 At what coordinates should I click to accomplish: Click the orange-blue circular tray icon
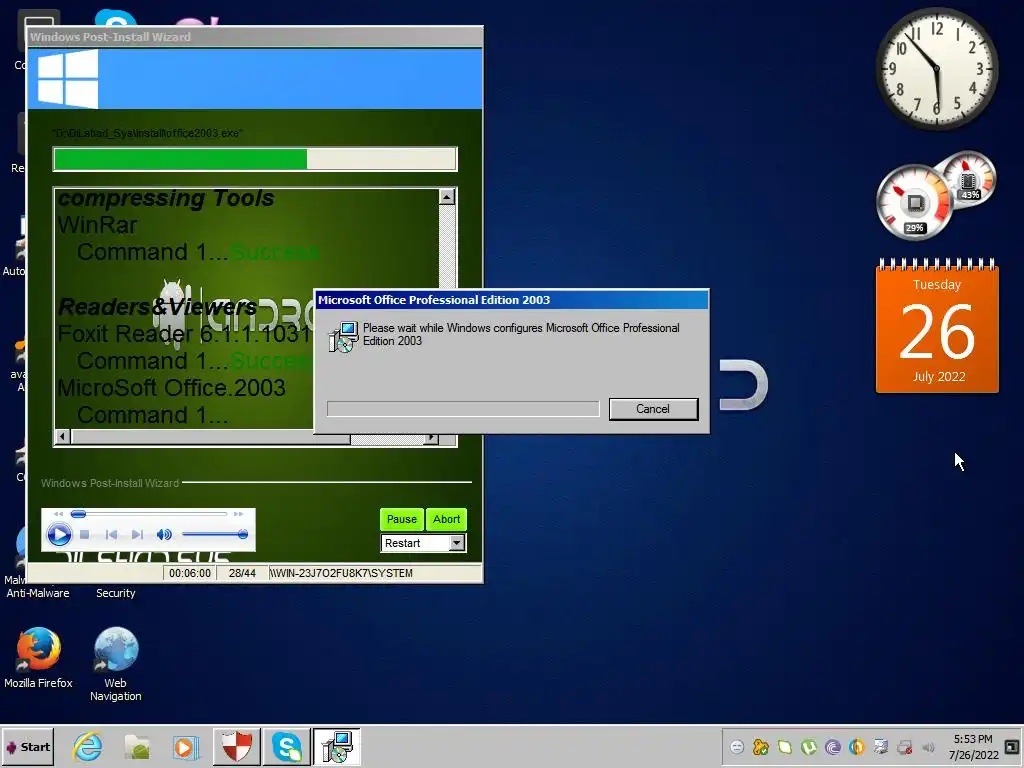coord(857,747)
